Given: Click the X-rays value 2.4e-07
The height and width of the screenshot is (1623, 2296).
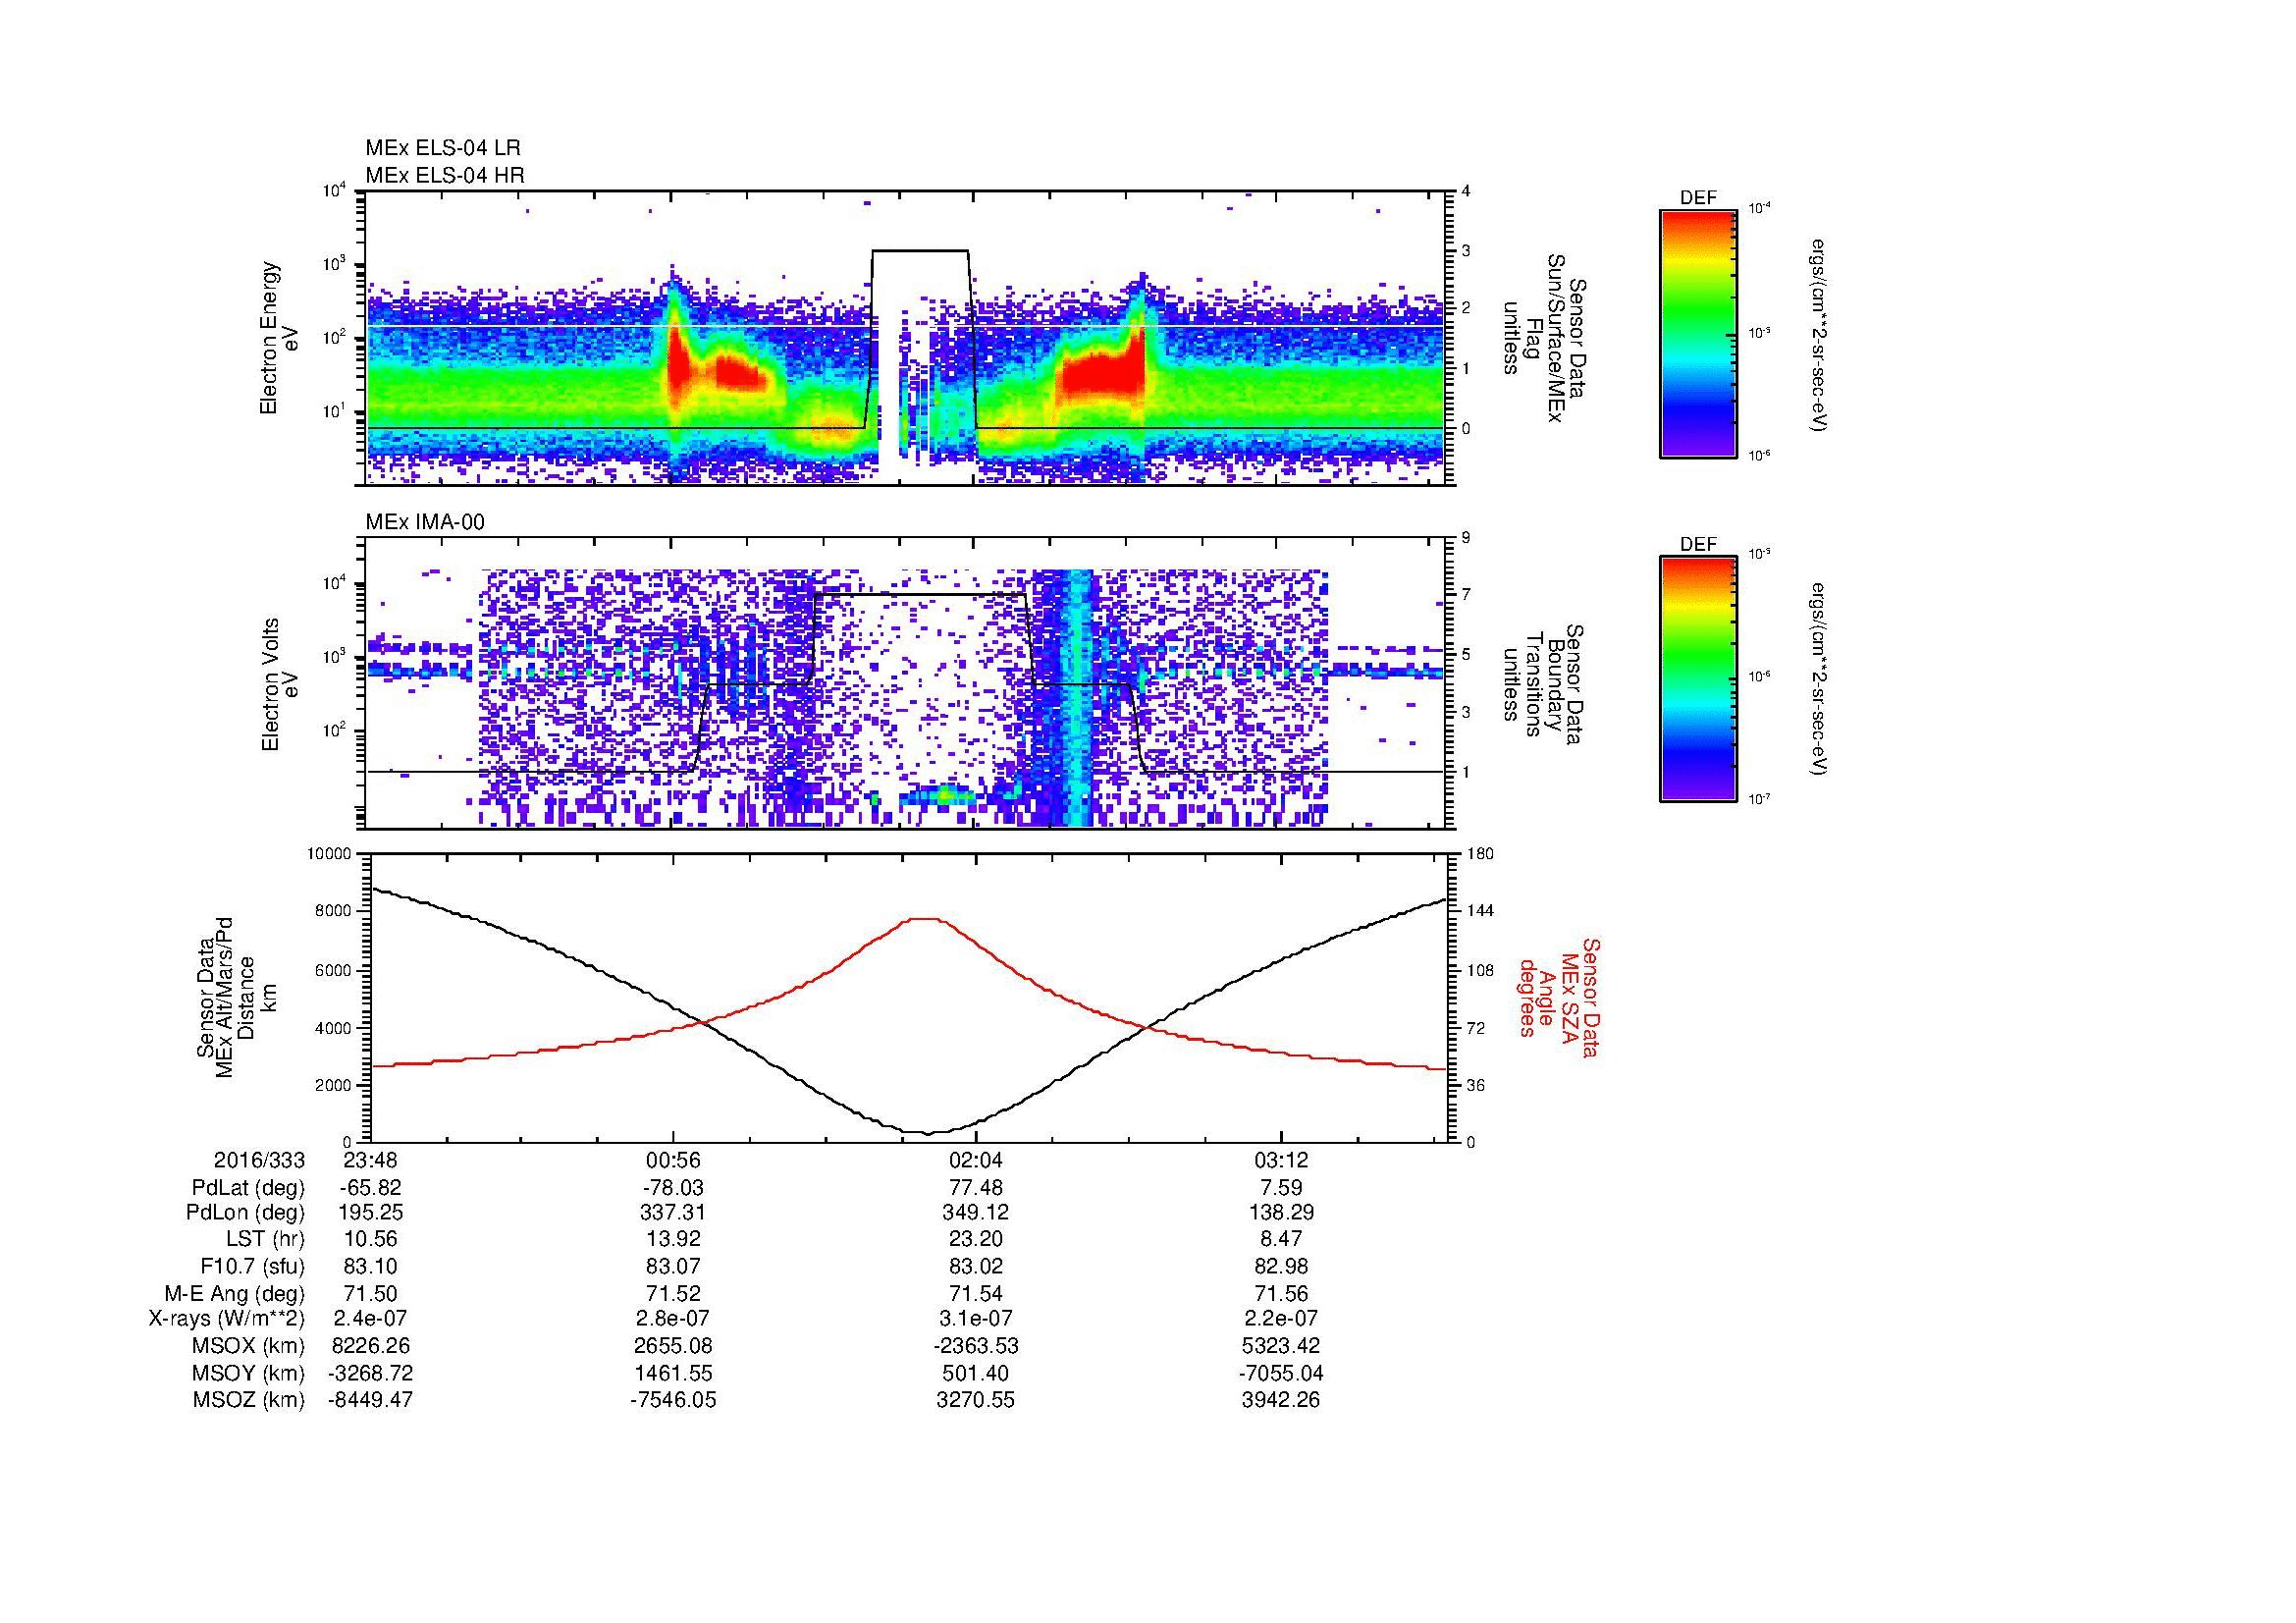Looking at the screenshot, I should click(x=370, y=1319).
